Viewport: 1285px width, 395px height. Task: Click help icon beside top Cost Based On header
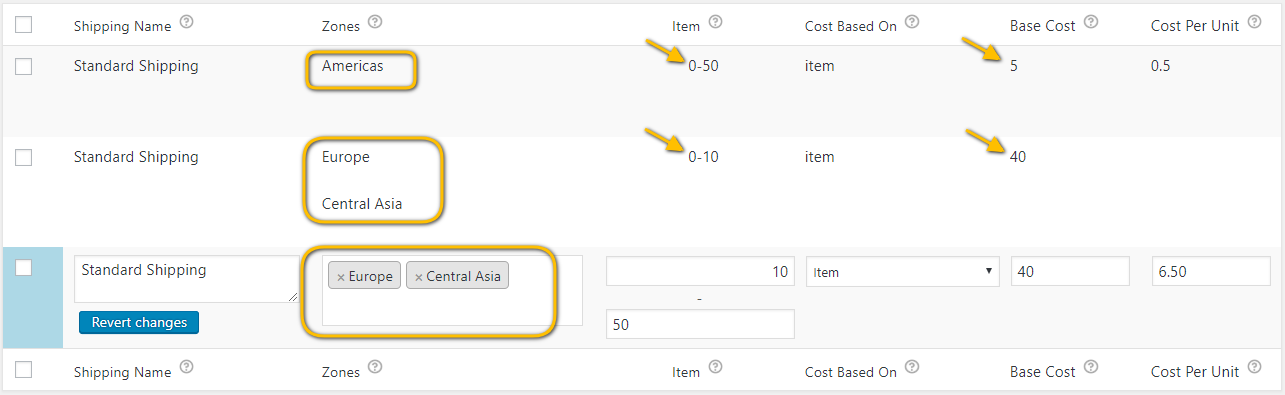click(912, 23)
